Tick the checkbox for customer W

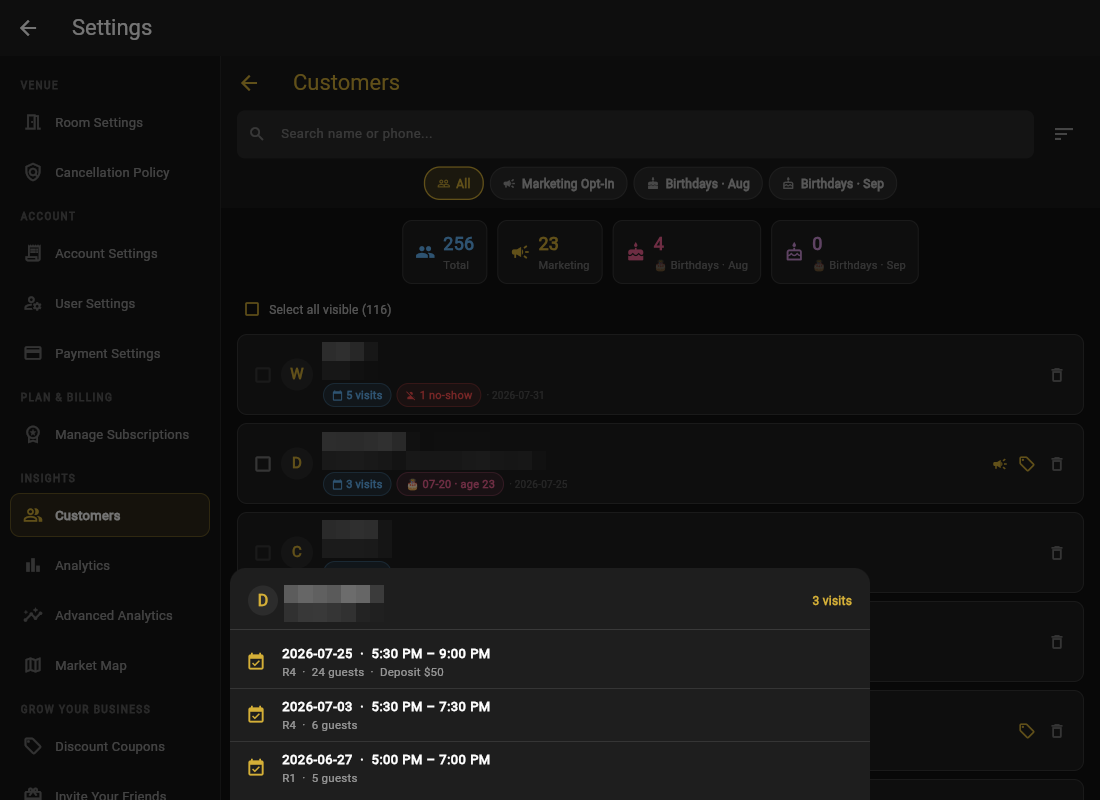pos(263,375)
